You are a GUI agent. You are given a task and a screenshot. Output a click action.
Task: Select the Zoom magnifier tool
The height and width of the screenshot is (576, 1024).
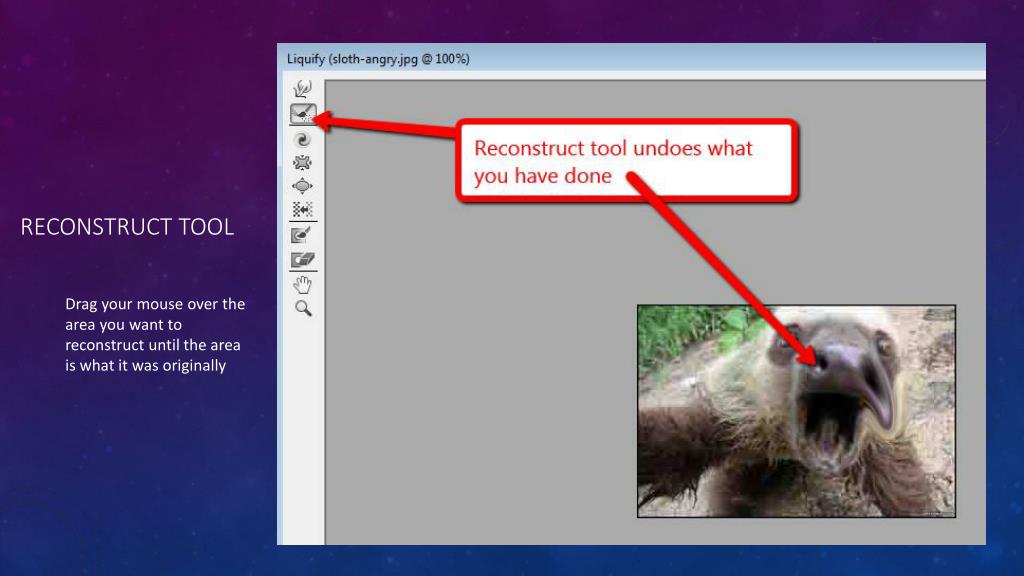(303, 308)
